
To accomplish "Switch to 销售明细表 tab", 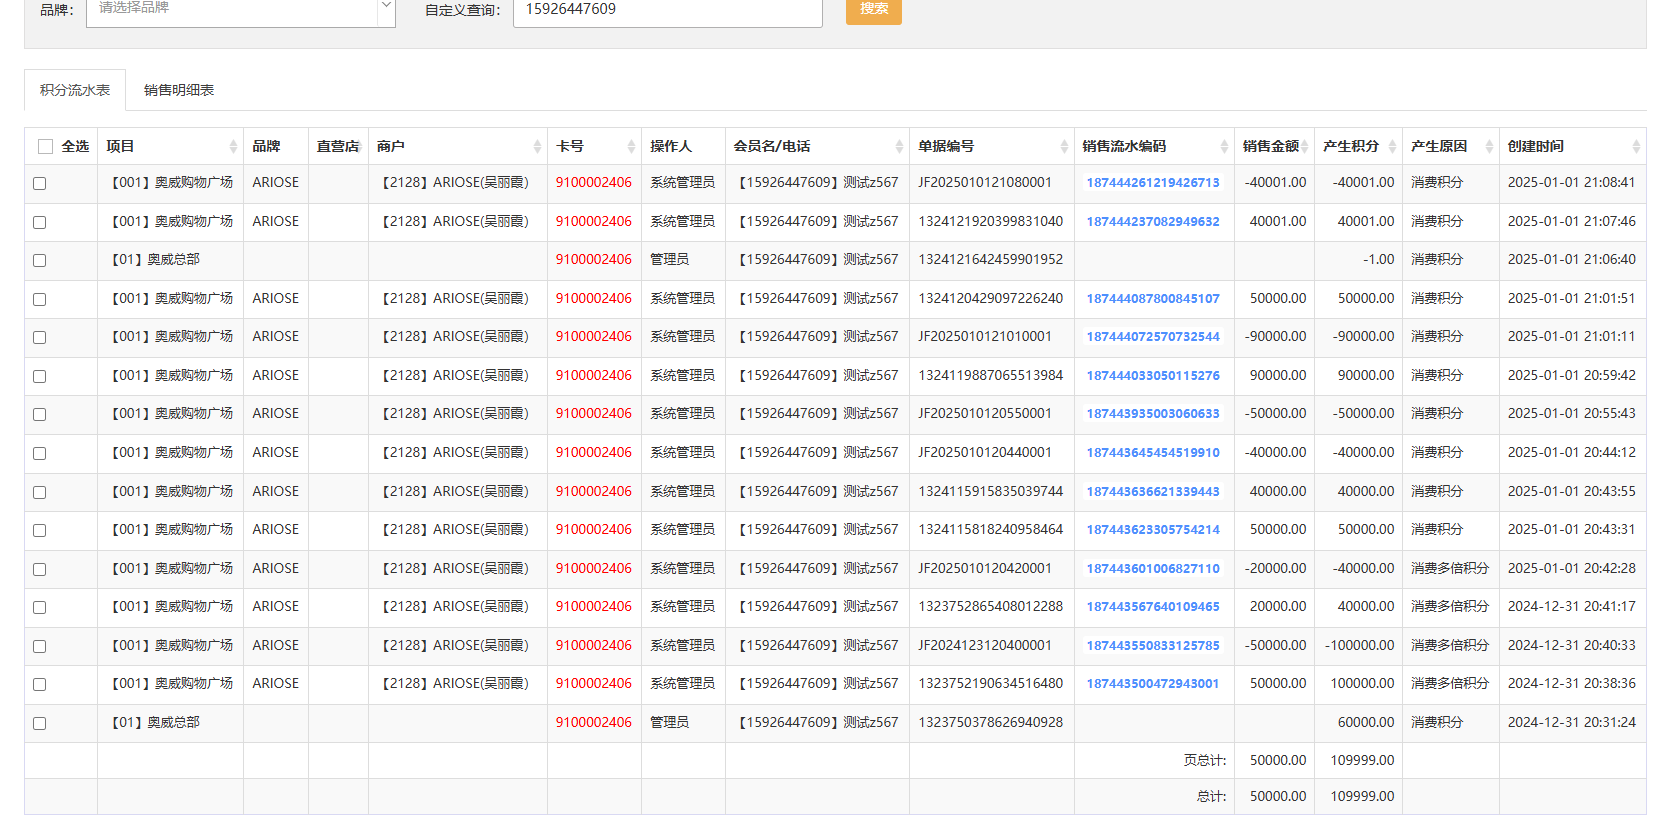I will point(179,90).
